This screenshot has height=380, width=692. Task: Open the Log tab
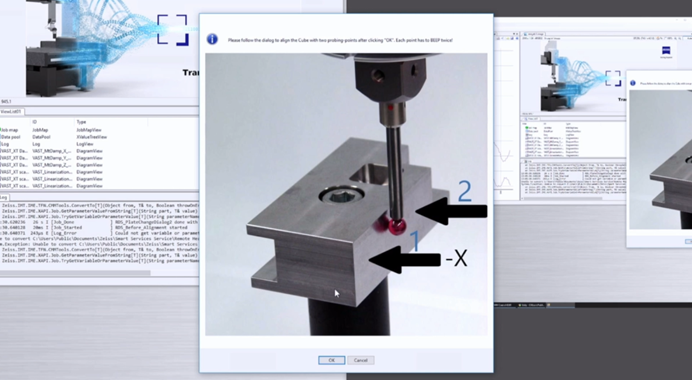tap(4, 197)
